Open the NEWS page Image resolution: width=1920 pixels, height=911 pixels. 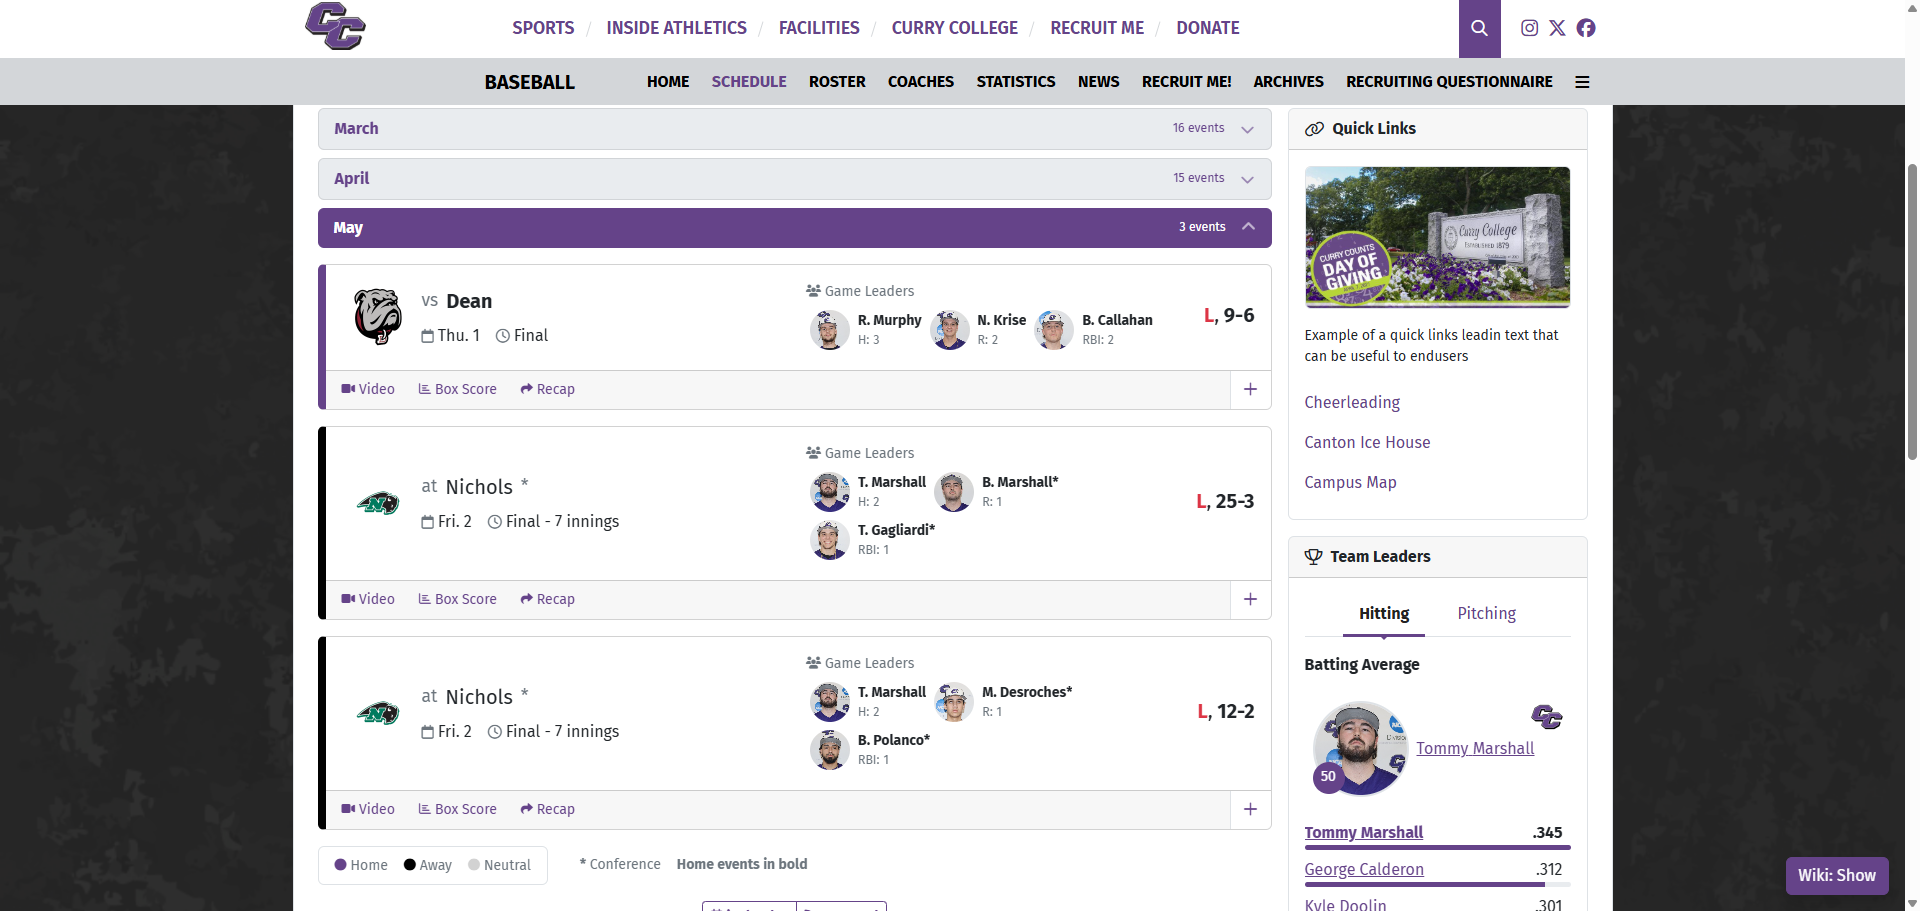pyautogui.click(x=1099, y=82)
